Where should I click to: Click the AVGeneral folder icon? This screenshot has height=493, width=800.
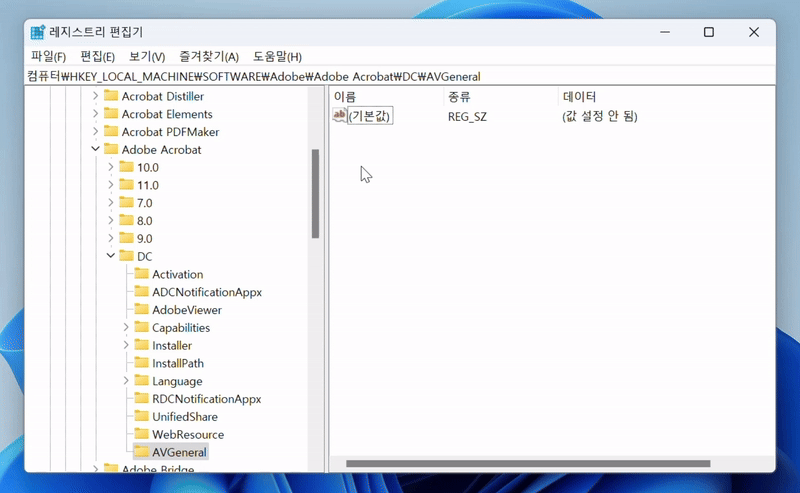[141, 452]
